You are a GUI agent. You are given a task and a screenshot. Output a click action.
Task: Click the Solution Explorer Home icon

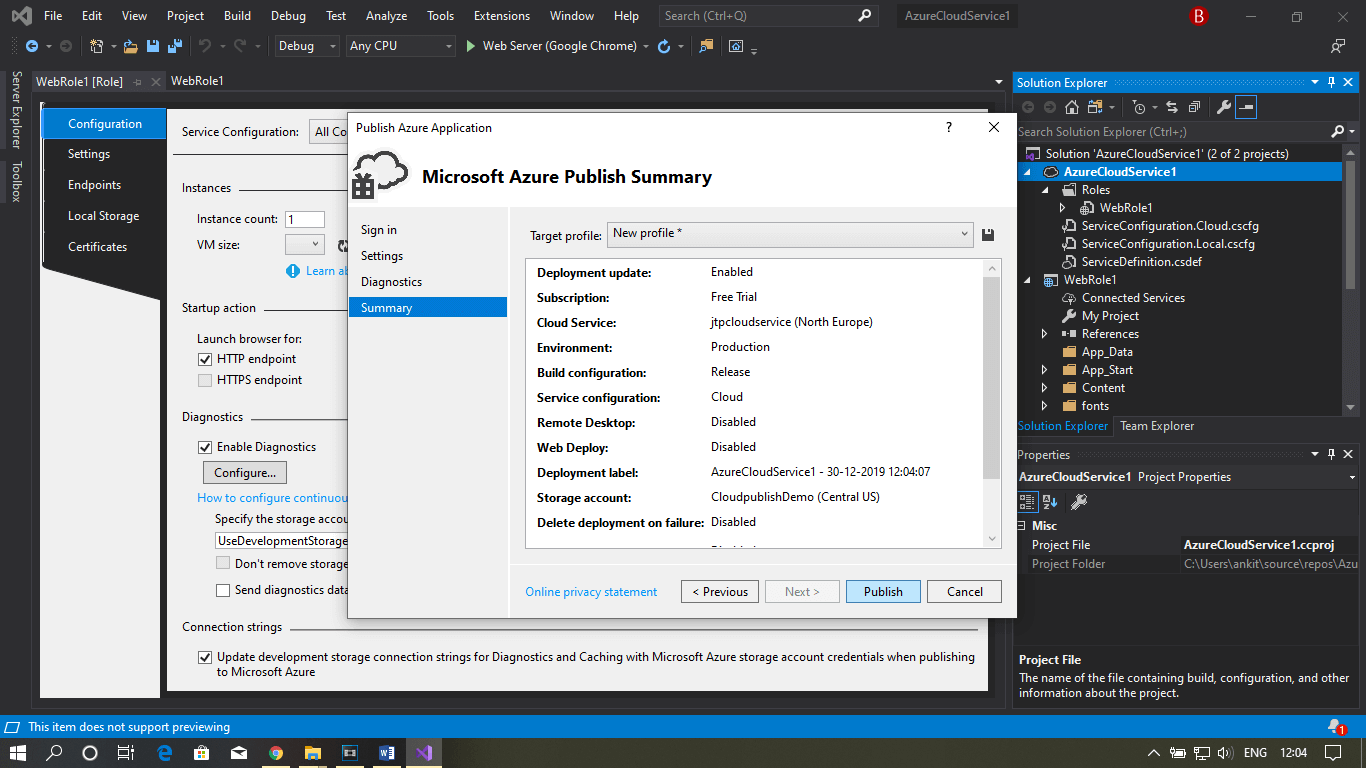click(1072, 107)
